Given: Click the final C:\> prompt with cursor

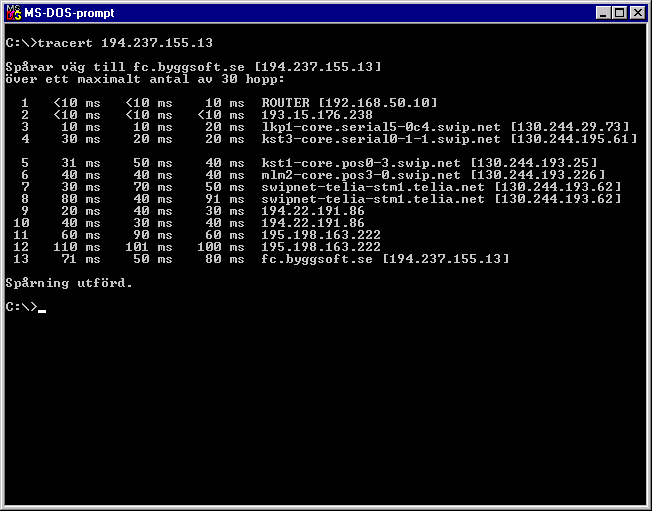Looking at the screenshot, I should (26, 307).
